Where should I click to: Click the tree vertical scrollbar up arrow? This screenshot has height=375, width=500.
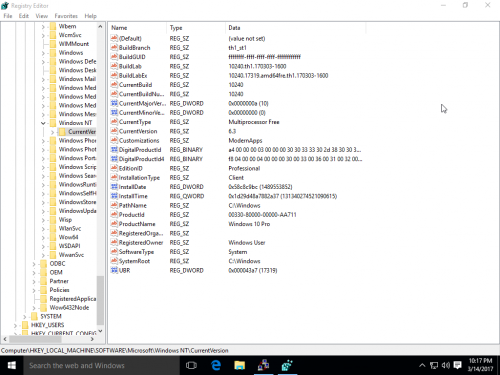(100, 26)
